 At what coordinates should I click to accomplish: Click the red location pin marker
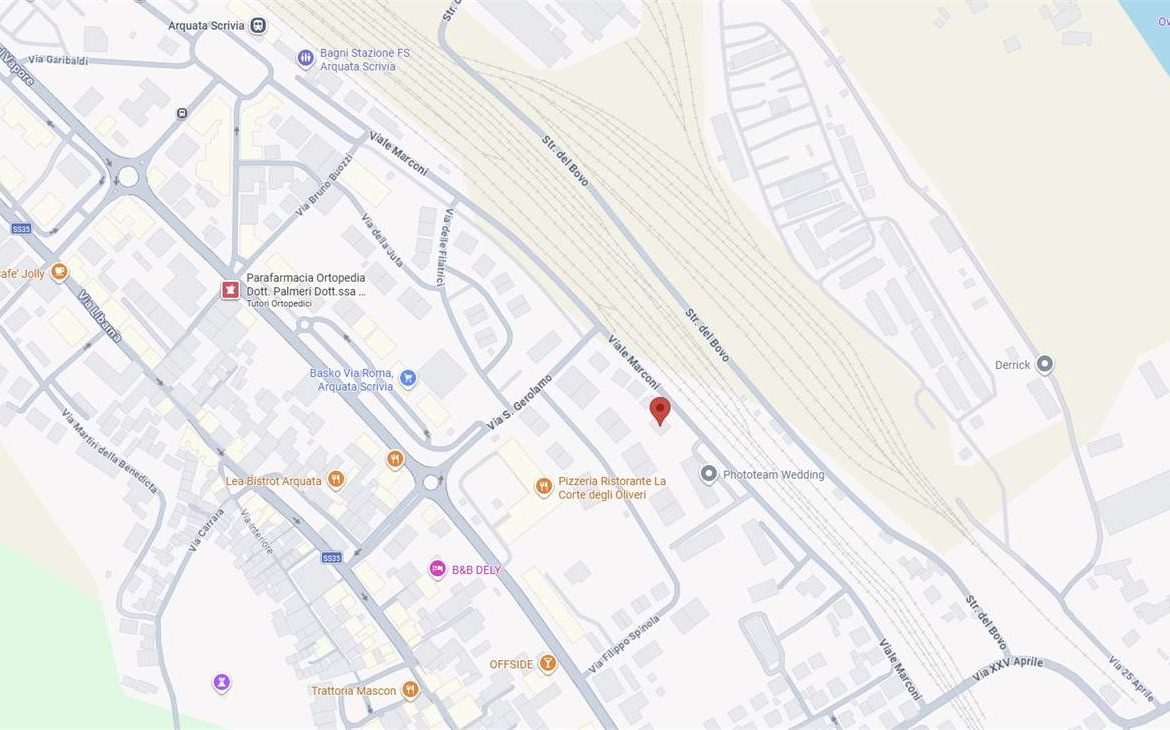[x=660, y=411]
